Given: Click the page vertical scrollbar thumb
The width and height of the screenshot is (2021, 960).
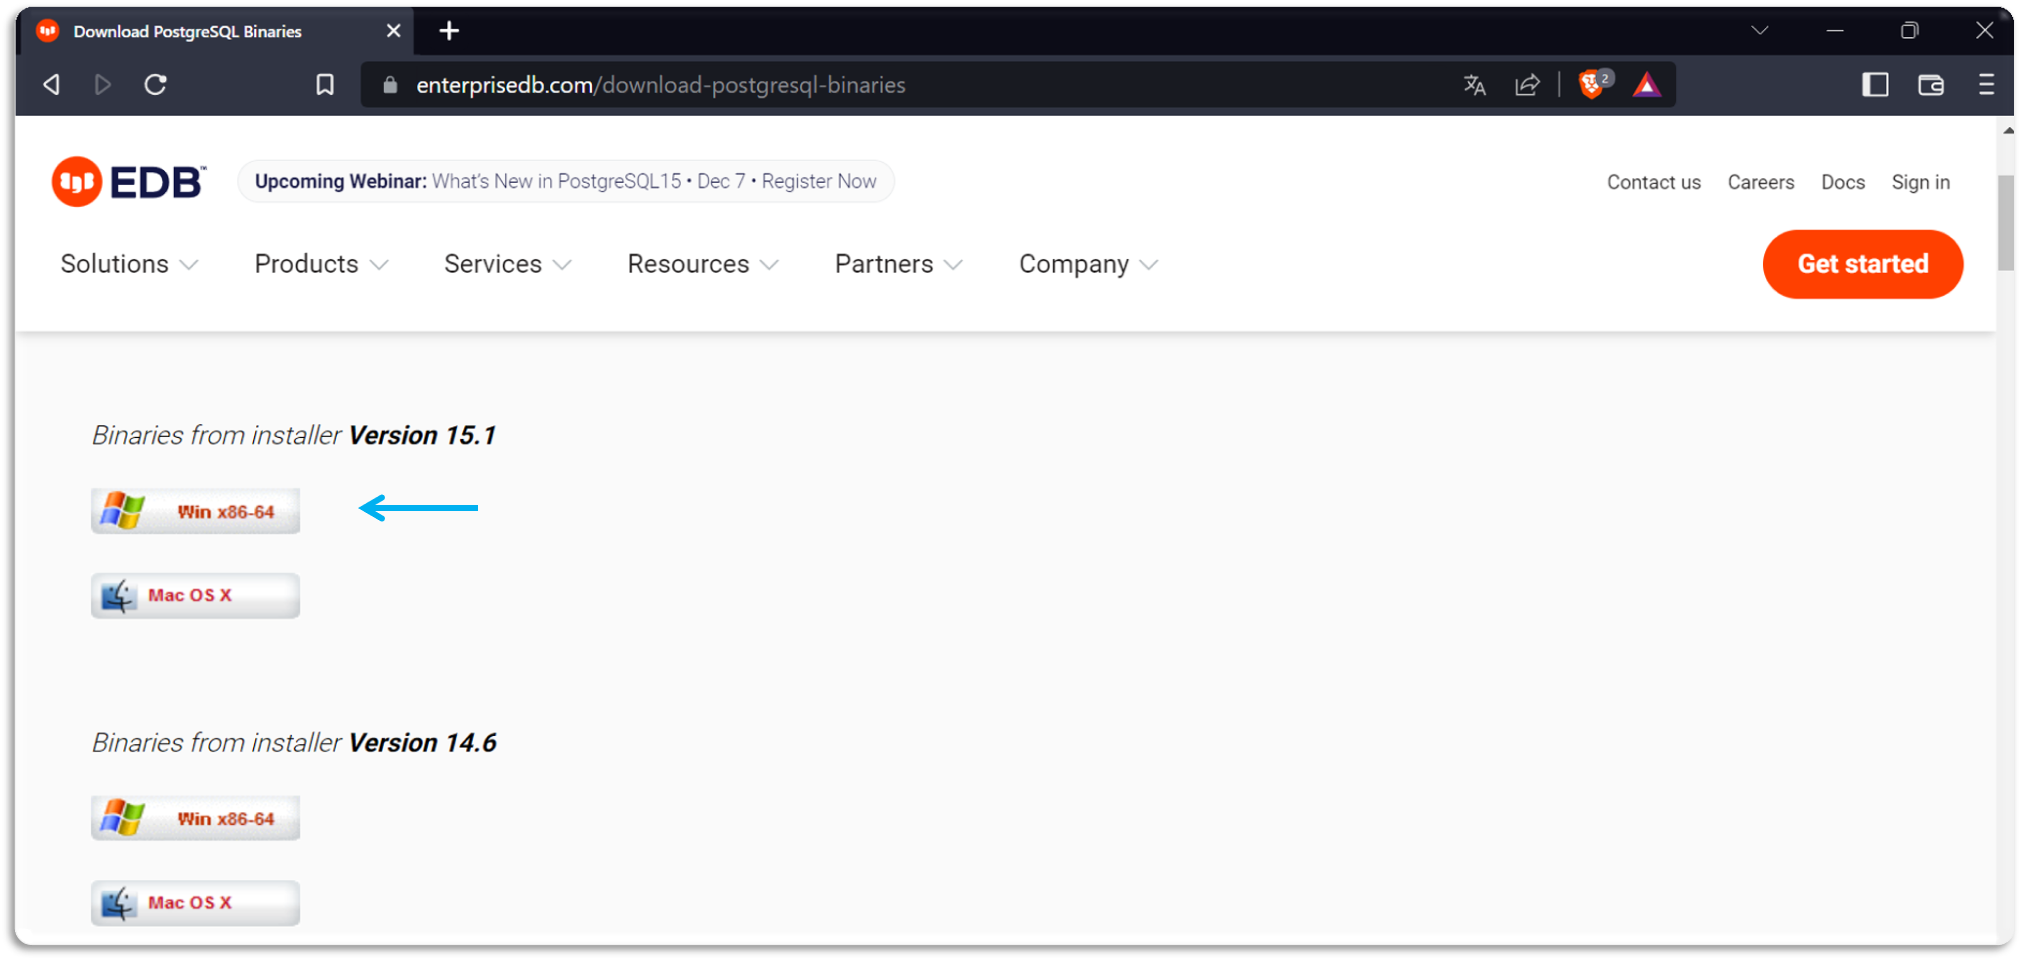Looking at the screenshot, I should click(2006, 223).
